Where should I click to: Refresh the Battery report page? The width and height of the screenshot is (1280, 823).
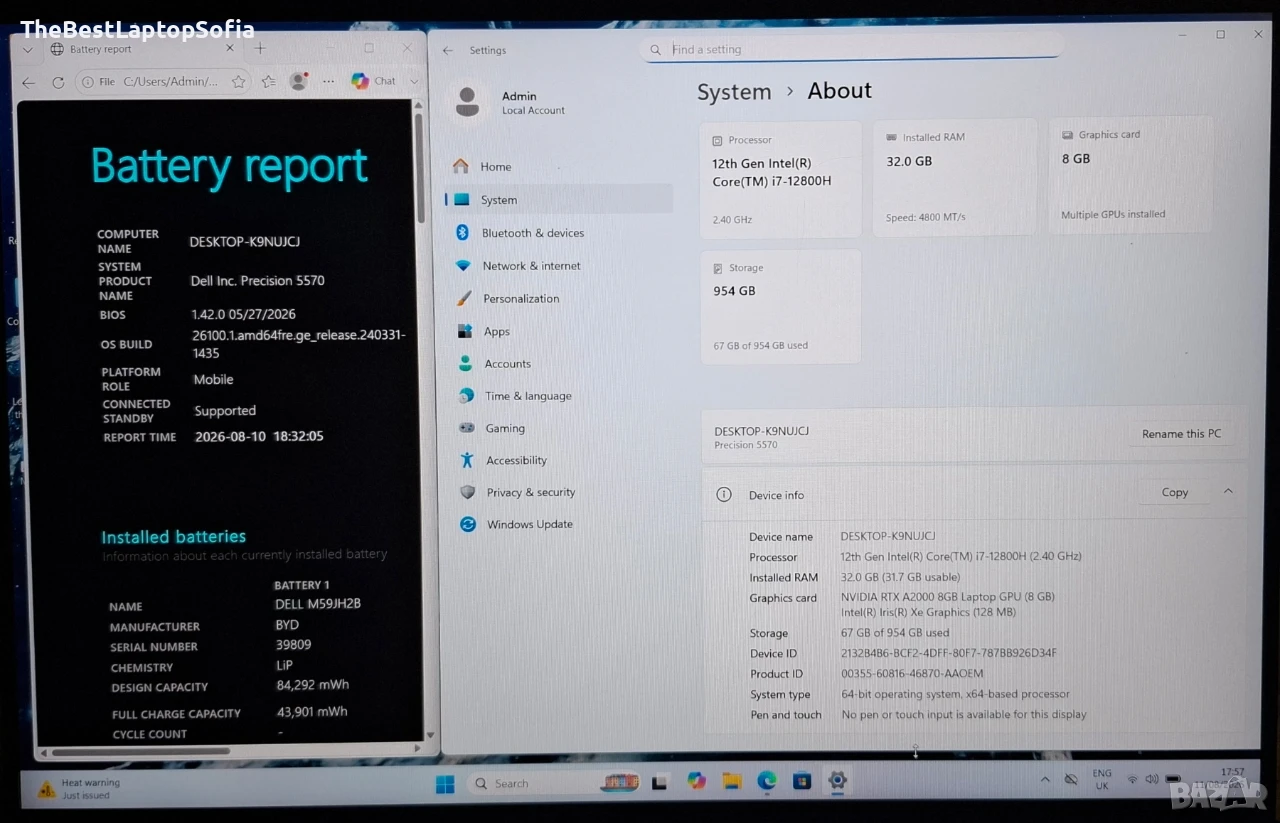pyautogui.click(x=58, y=82)
